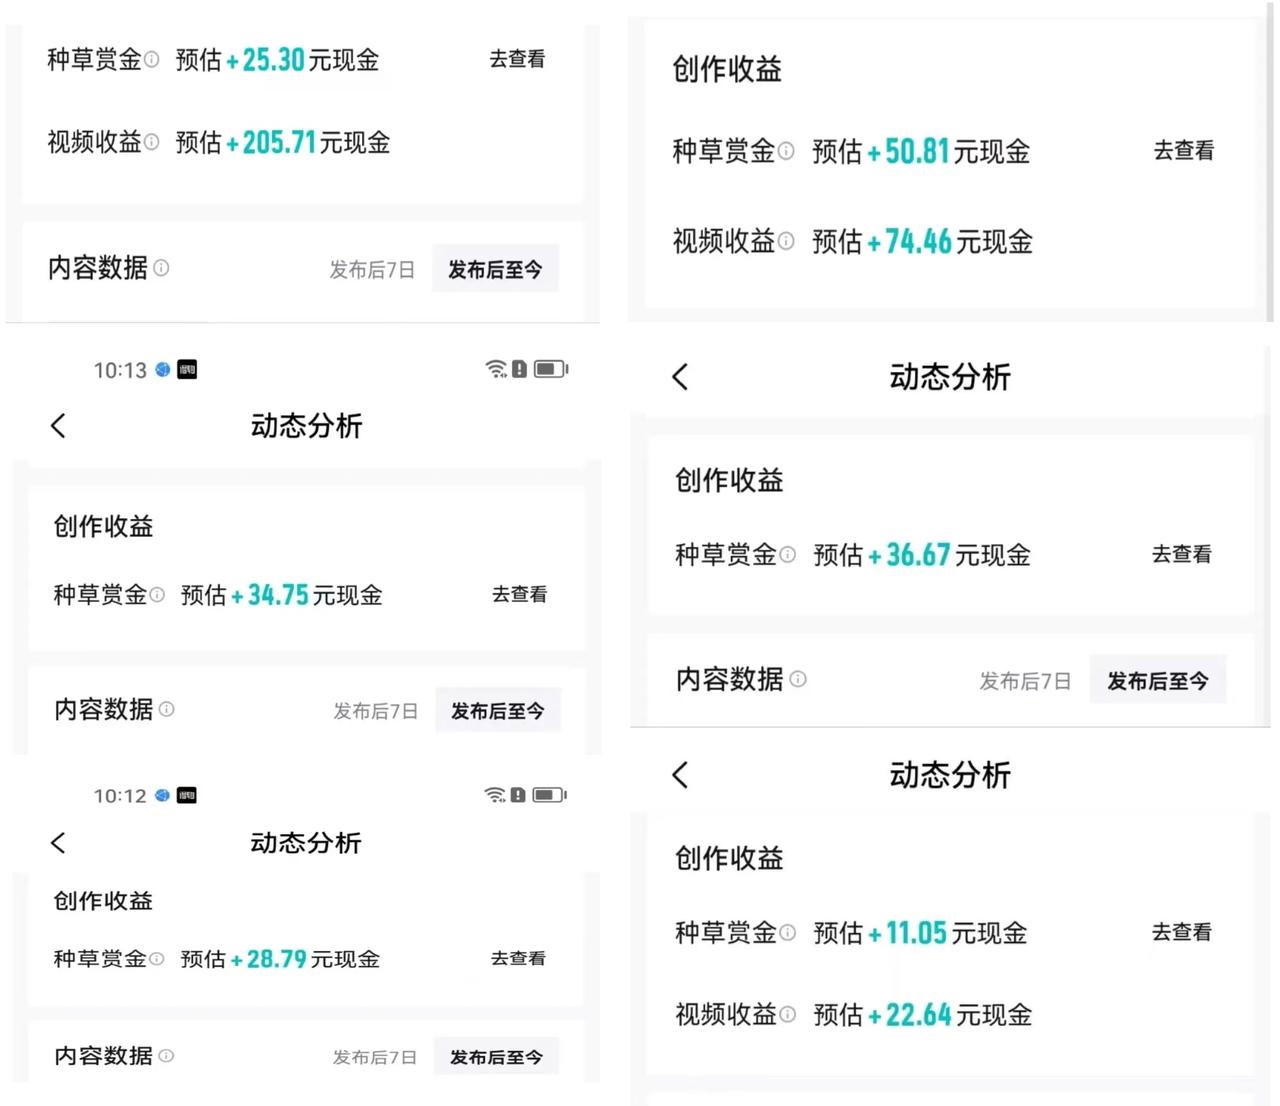Screen dimensions: 1280x1106
Task: Switch to 发布后7日 tab below the 36.67 reward
Action: coord(1025,681)
